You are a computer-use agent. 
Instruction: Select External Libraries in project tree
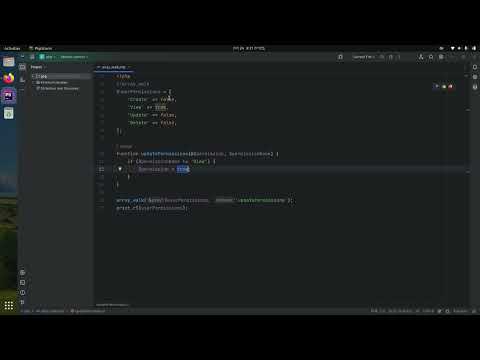click(52, 82)
